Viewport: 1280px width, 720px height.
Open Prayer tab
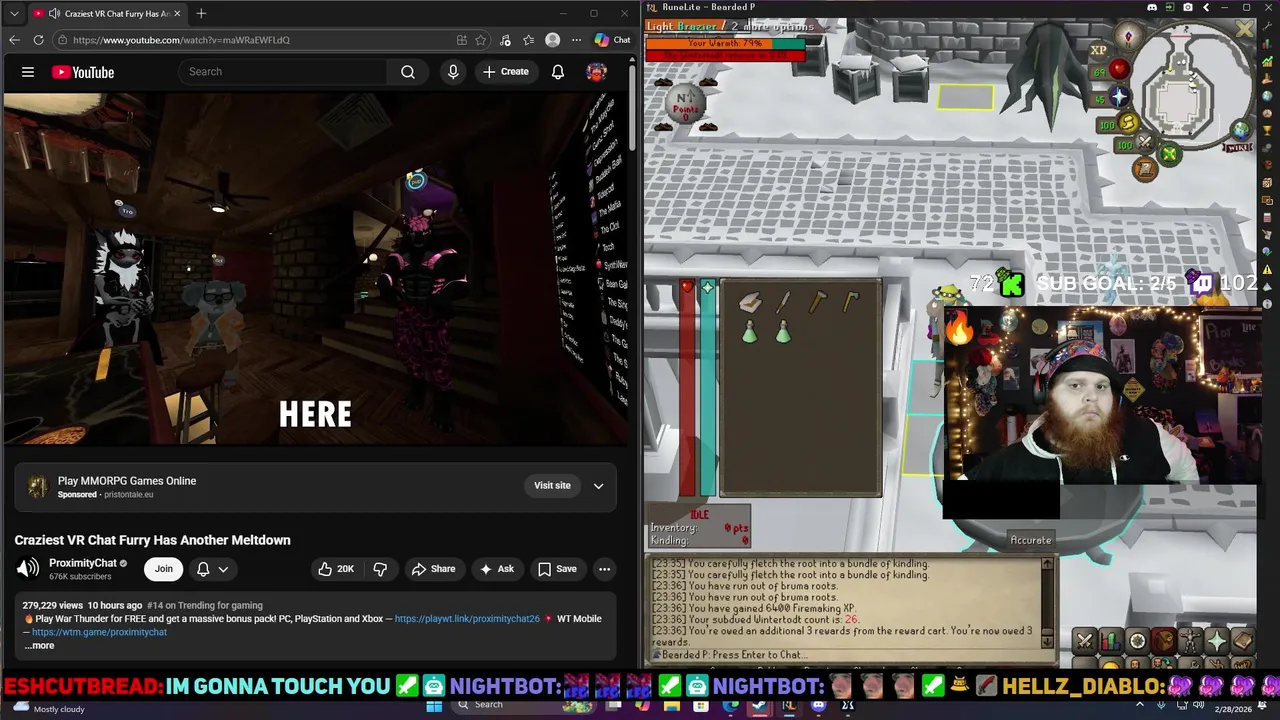point(1216,641)
